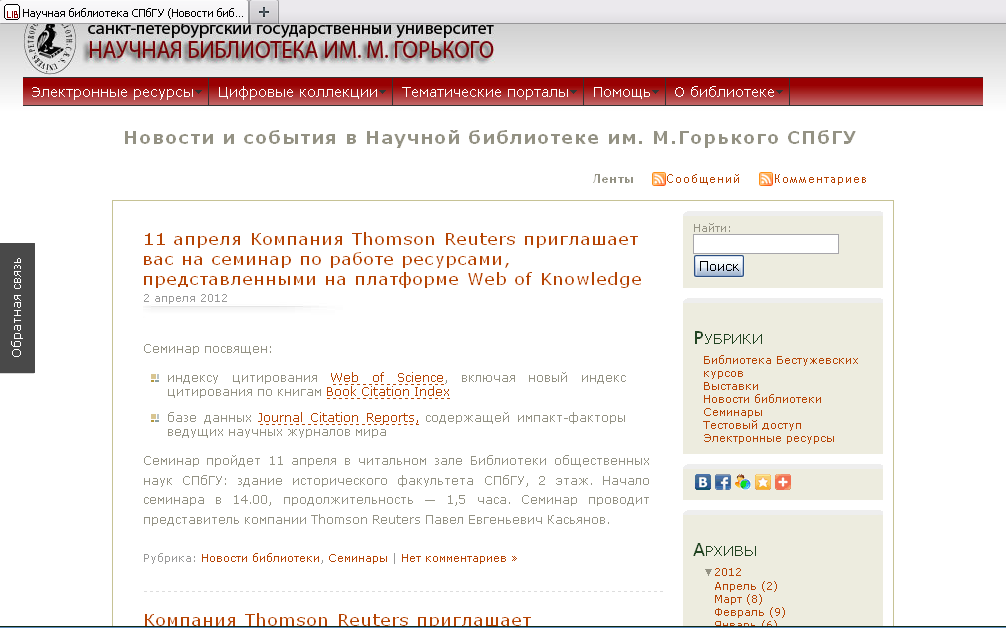Viewport: 1006px width, 628px height.
Task: Add to favorites star icon
Action: [x=762, y=482]
